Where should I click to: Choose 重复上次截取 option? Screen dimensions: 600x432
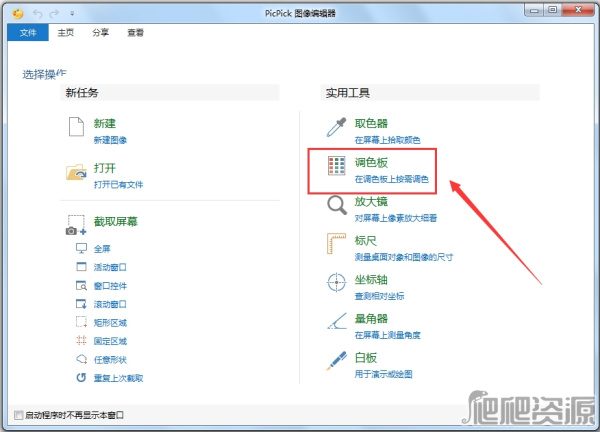click(x=119, y=378)
